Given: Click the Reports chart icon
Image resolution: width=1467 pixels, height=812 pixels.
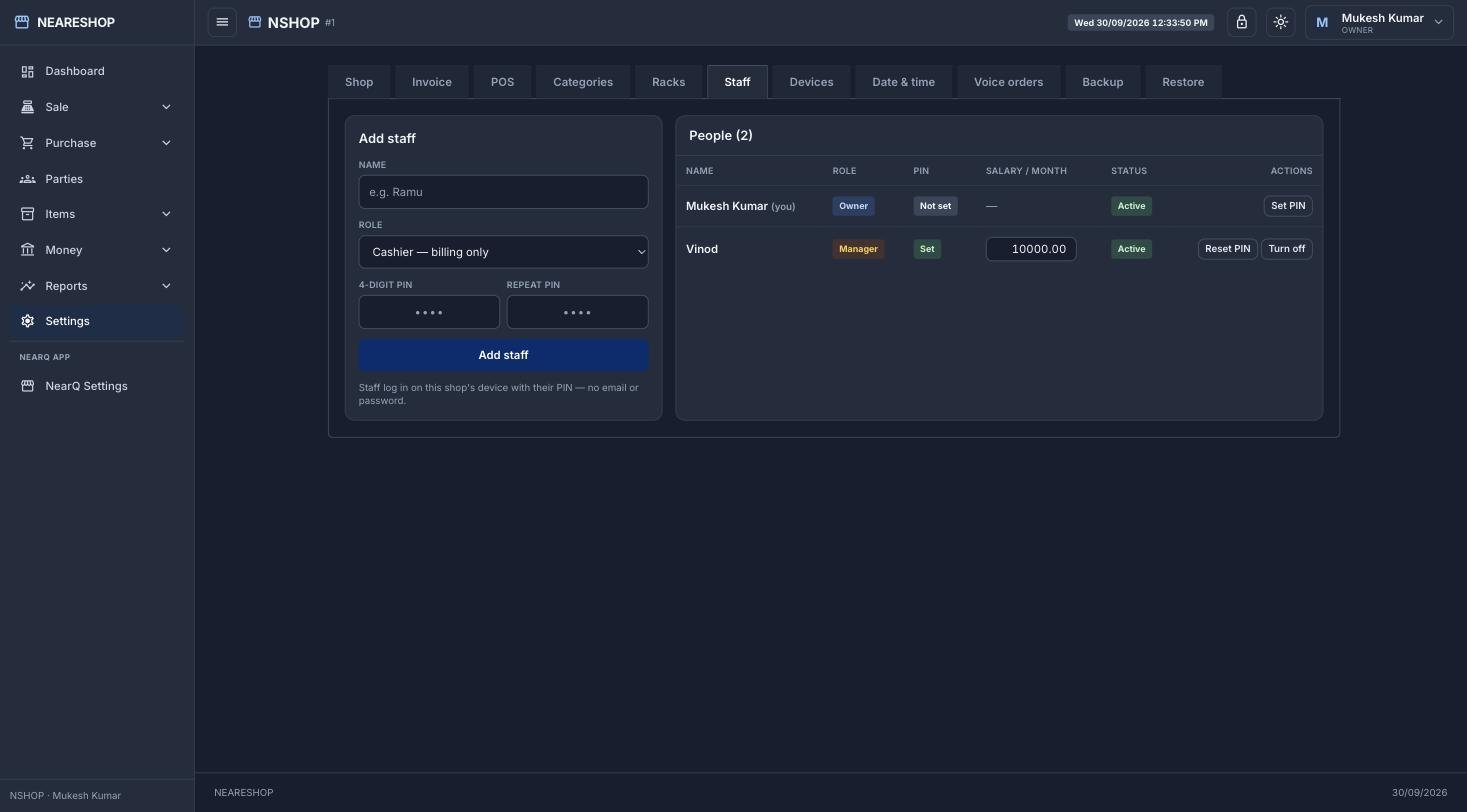Looking at the screenshot, I should [28, 286].
